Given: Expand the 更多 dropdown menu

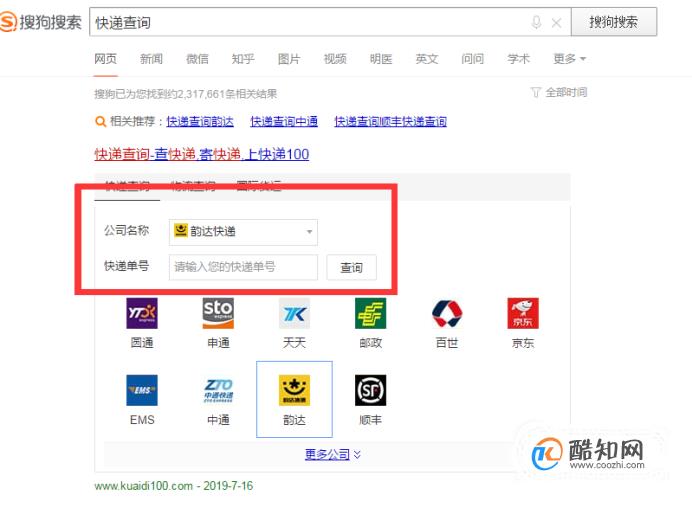Looking at the screenshot, I should [569, 59].
